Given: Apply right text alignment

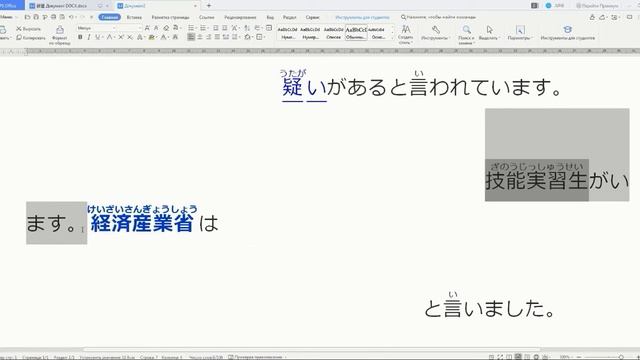Looking at the screenshot, I should tap(209, 37).
